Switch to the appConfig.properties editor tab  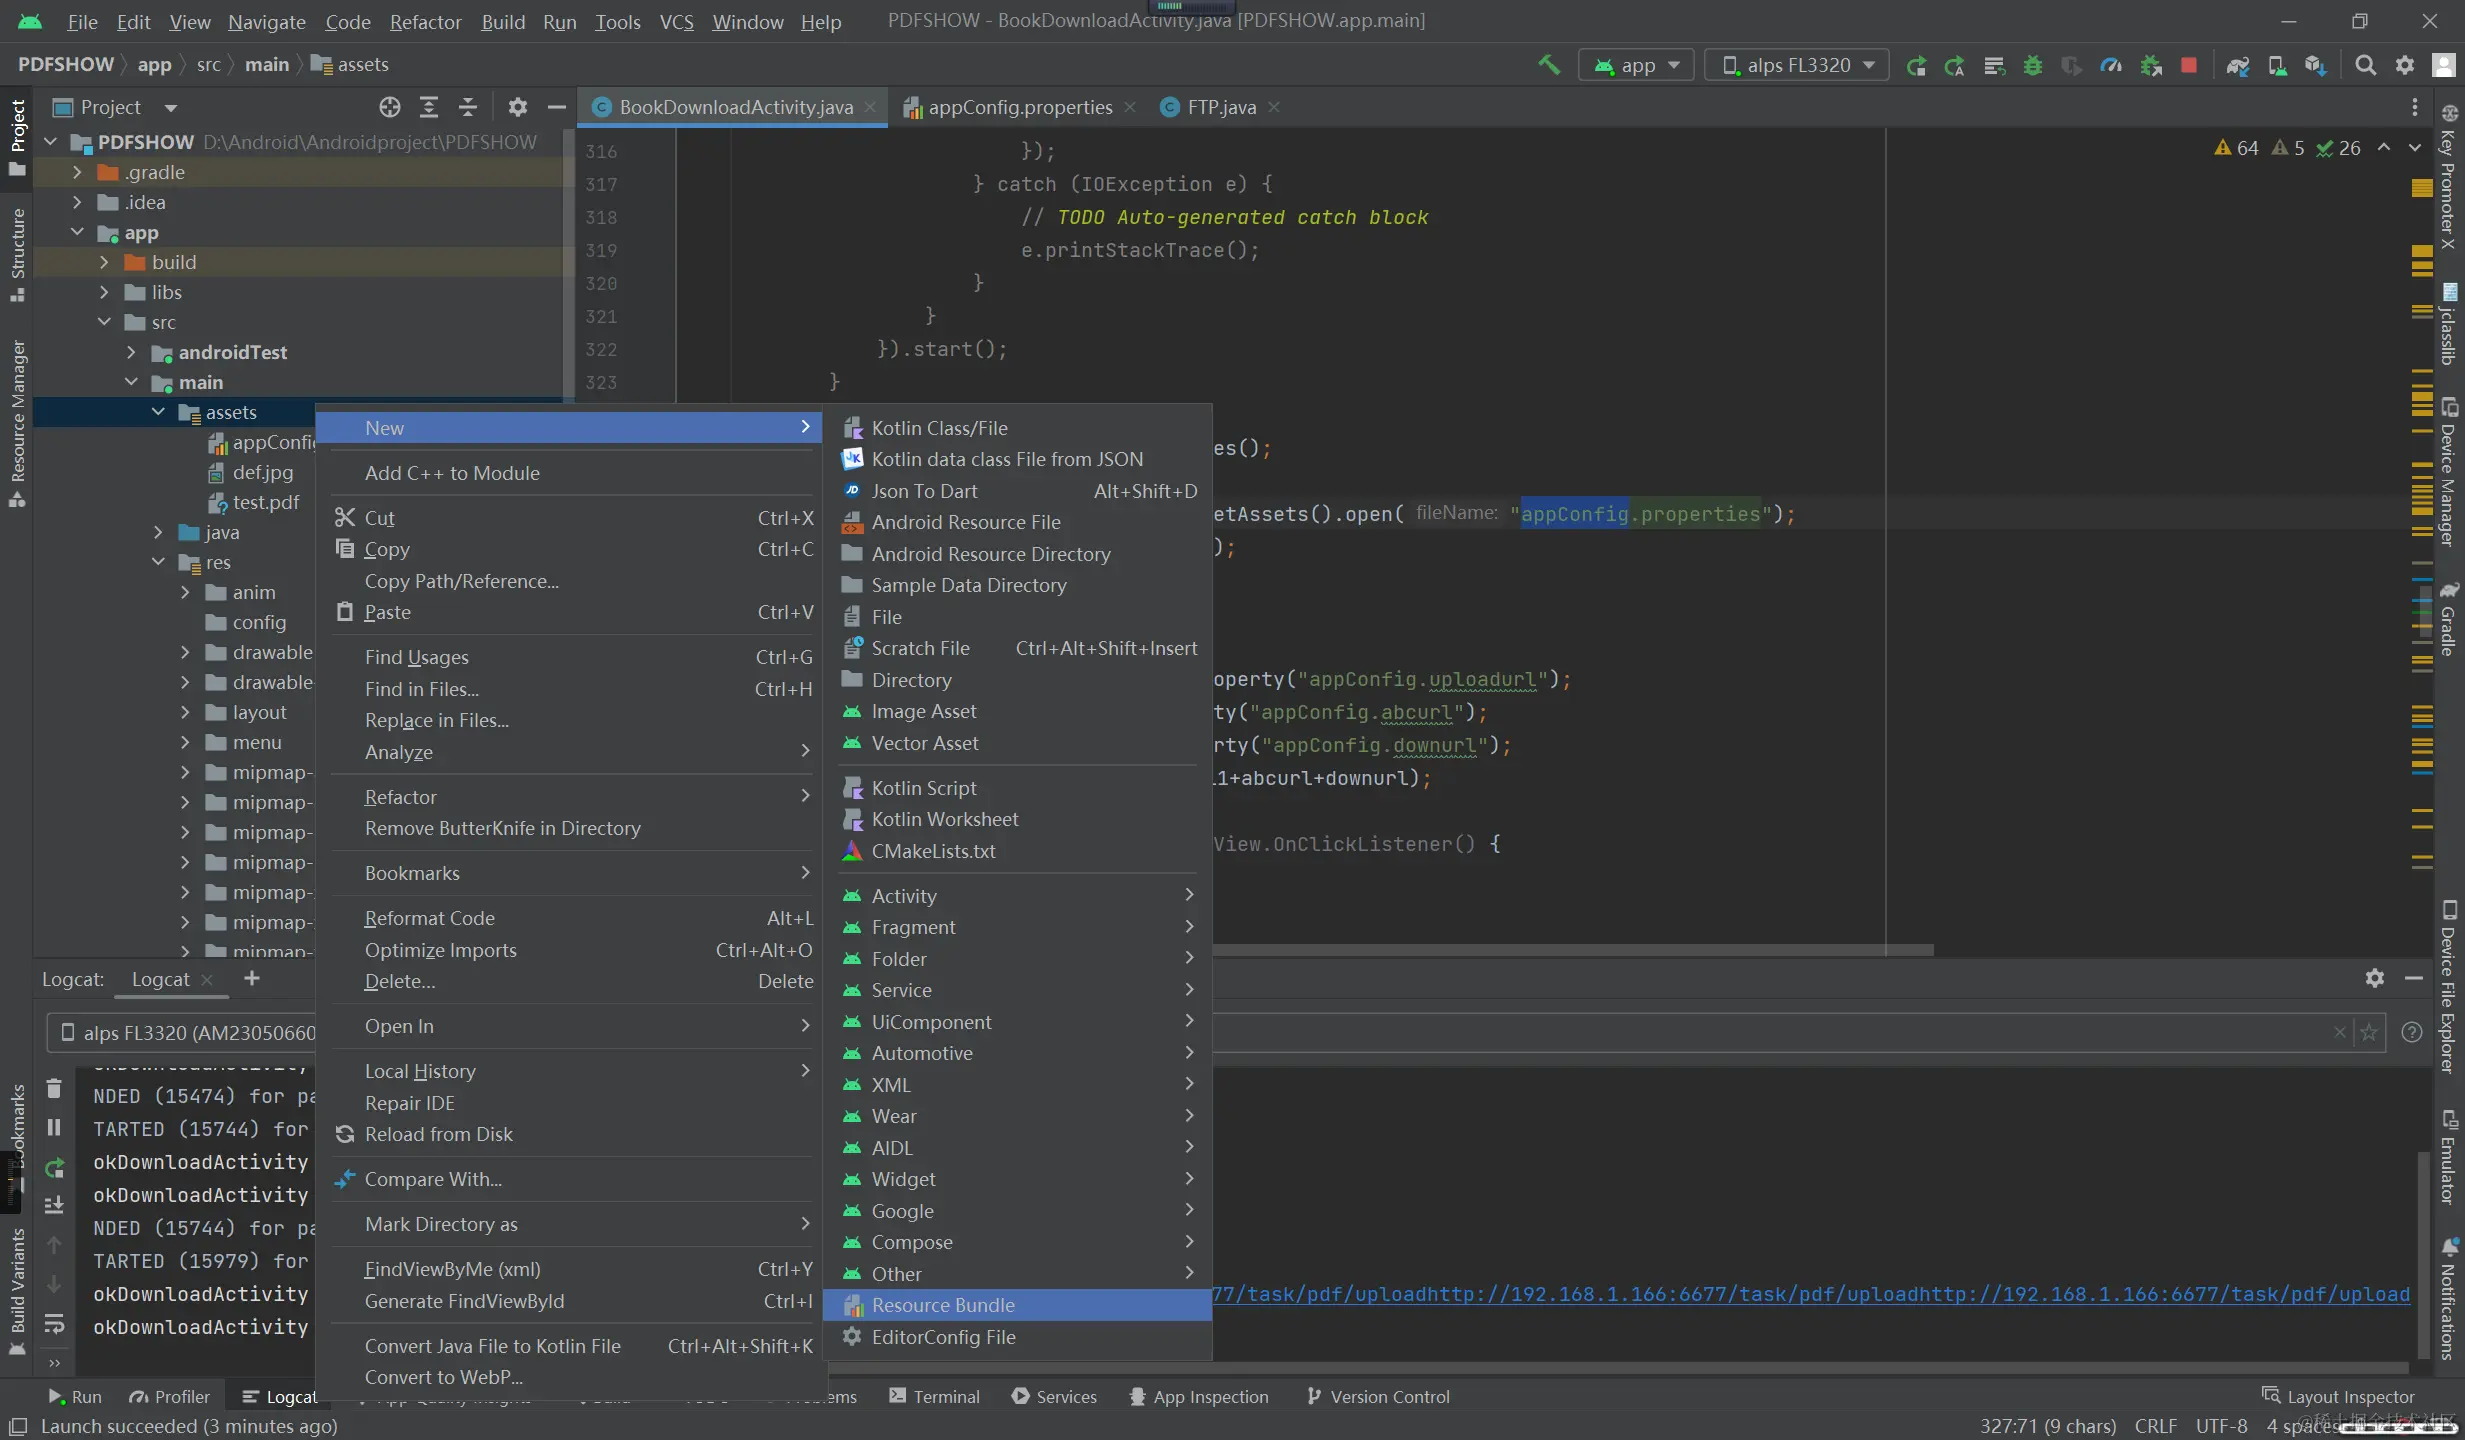pos(1019,107)
